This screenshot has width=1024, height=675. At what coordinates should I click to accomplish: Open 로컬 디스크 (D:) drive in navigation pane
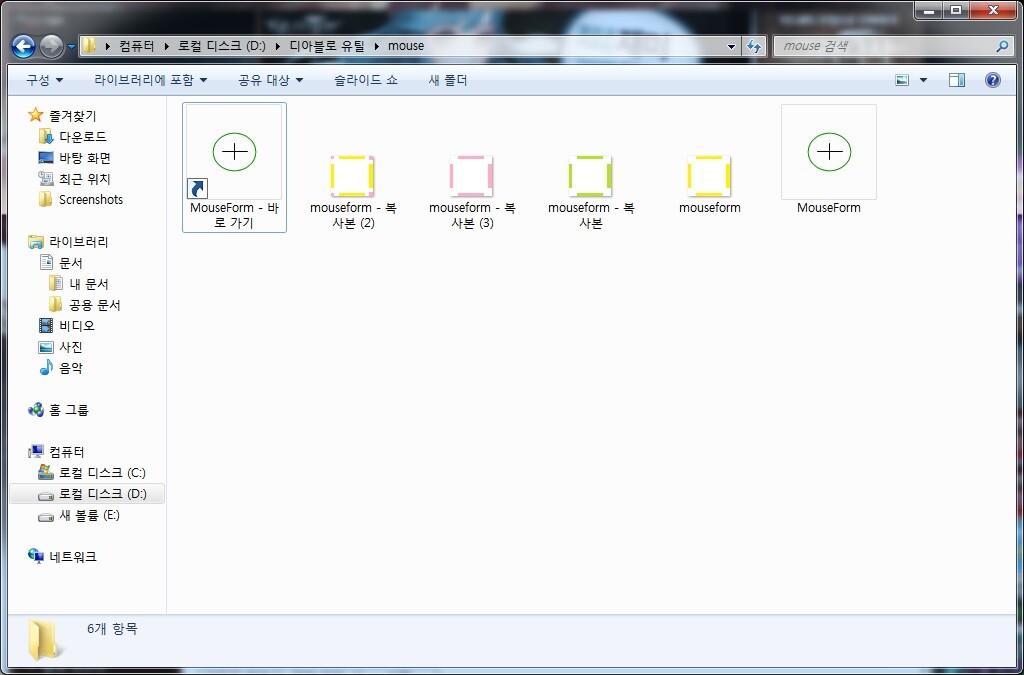click(87, 494)
